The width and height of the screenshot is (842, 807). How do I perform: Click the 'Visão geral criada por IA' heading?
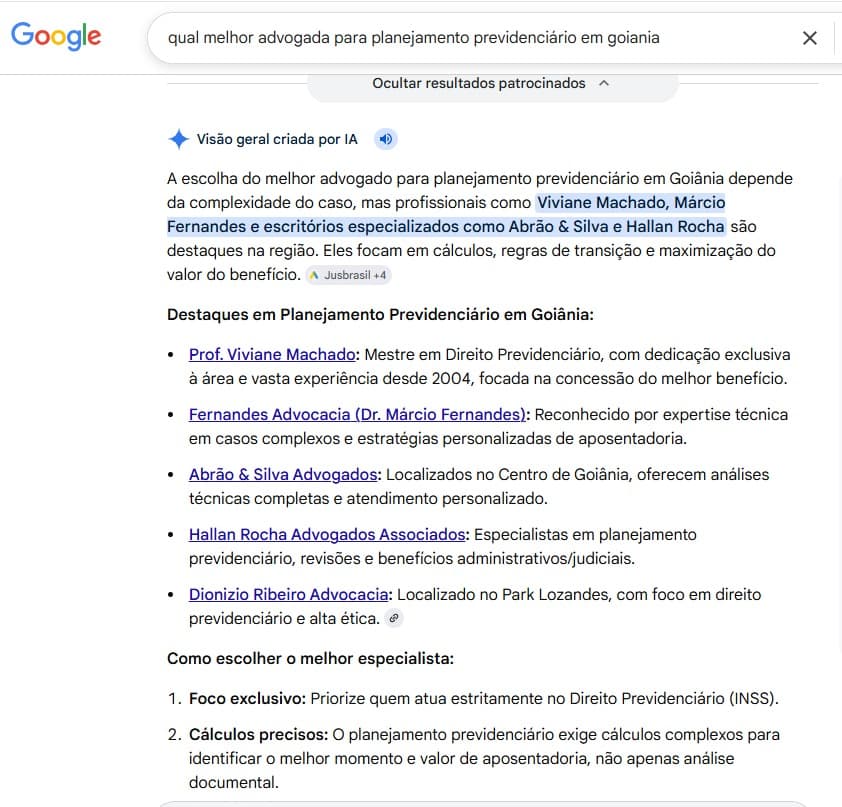[277, 139]
